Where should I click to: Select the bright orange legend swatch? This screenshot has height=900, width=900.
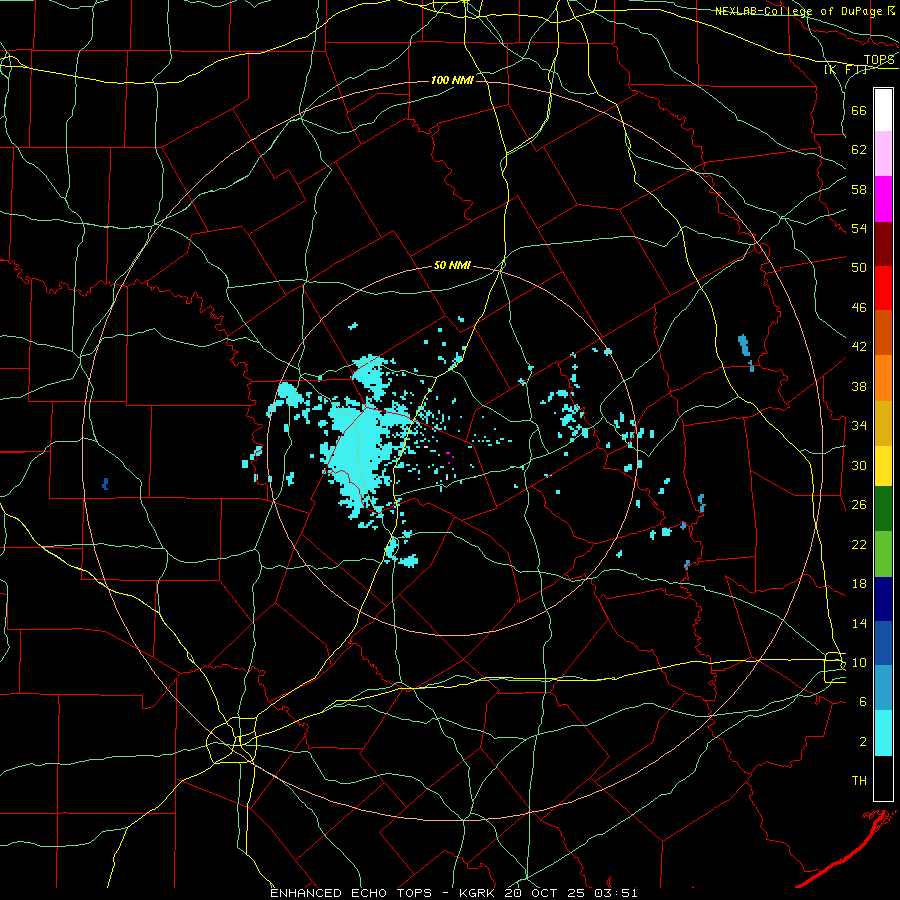point(883,378)
